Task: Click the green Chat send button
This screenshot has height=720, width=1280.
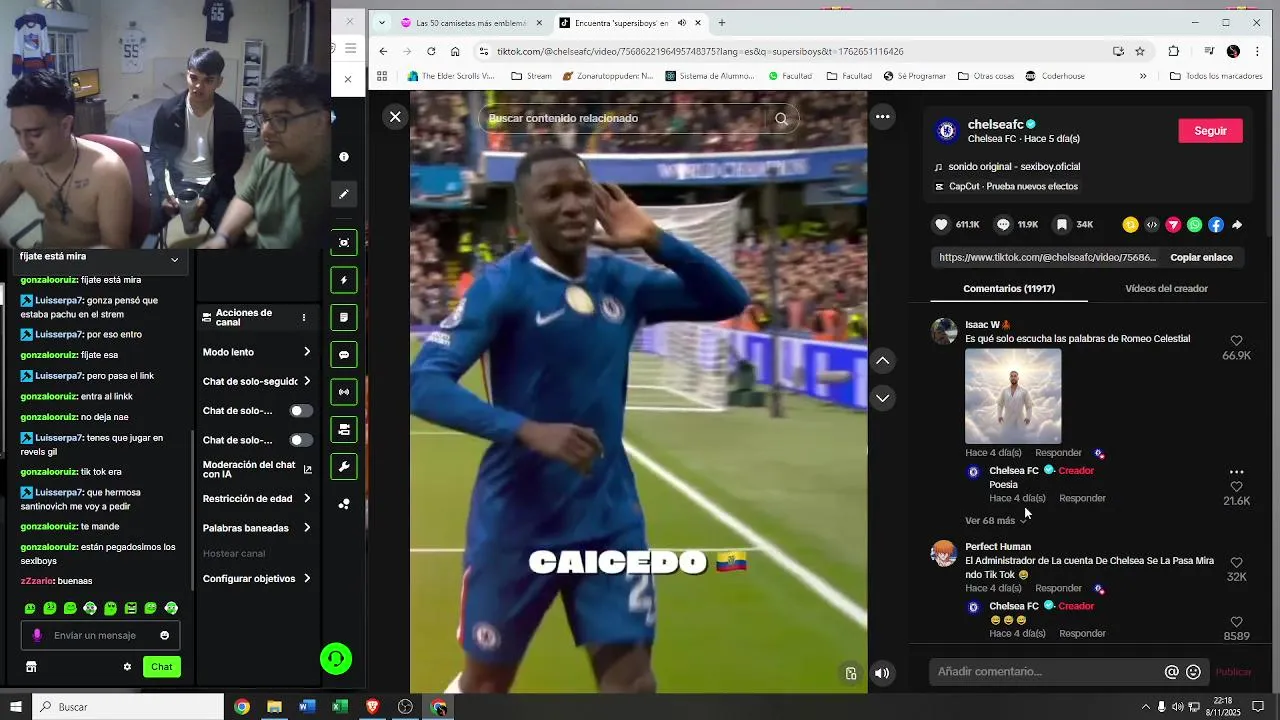Action: pyautogui.click(x=162, y=667)
